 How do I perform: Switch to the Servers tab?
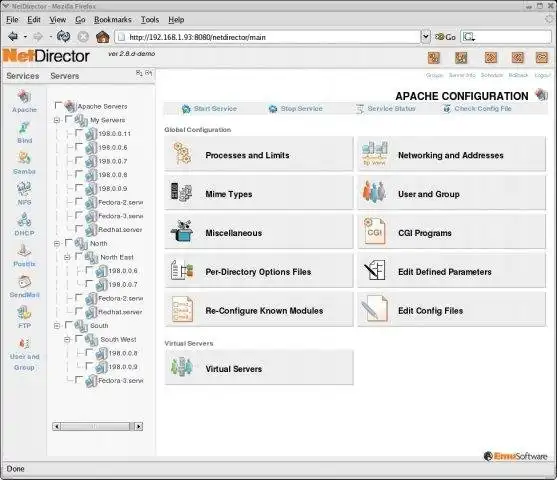point(65,76)
